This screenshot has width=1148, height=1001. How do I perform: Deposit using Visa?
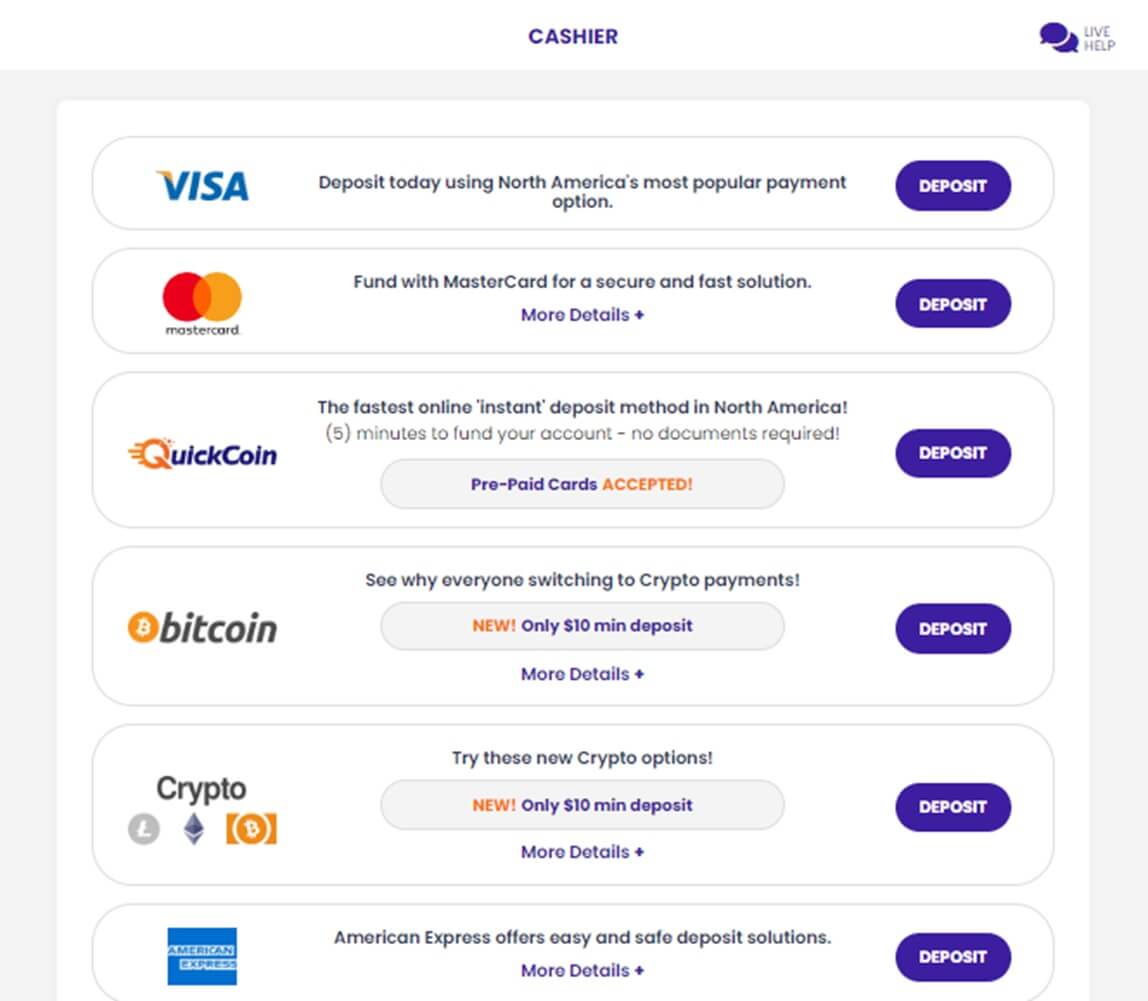tap(953, 186)
